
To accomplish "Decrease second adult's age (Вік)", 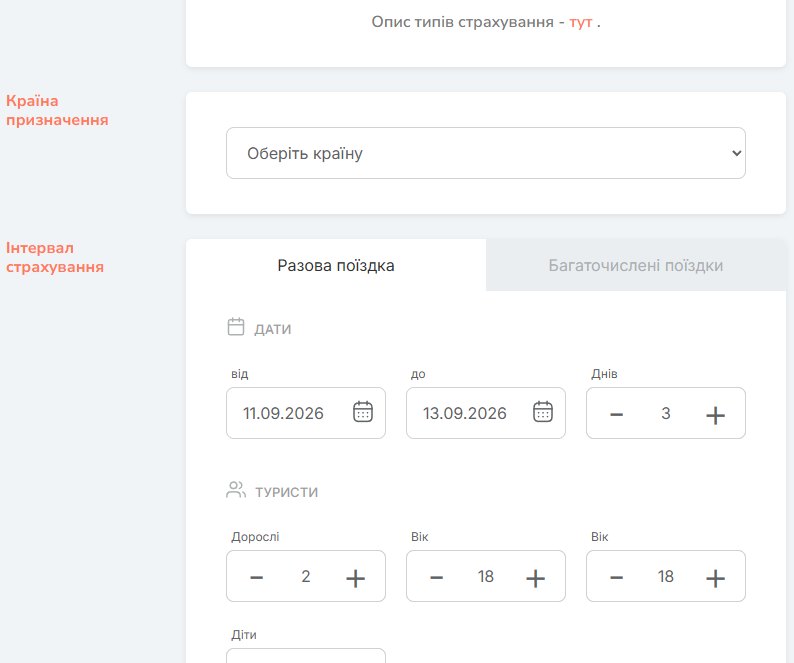I will coord(616,578).
